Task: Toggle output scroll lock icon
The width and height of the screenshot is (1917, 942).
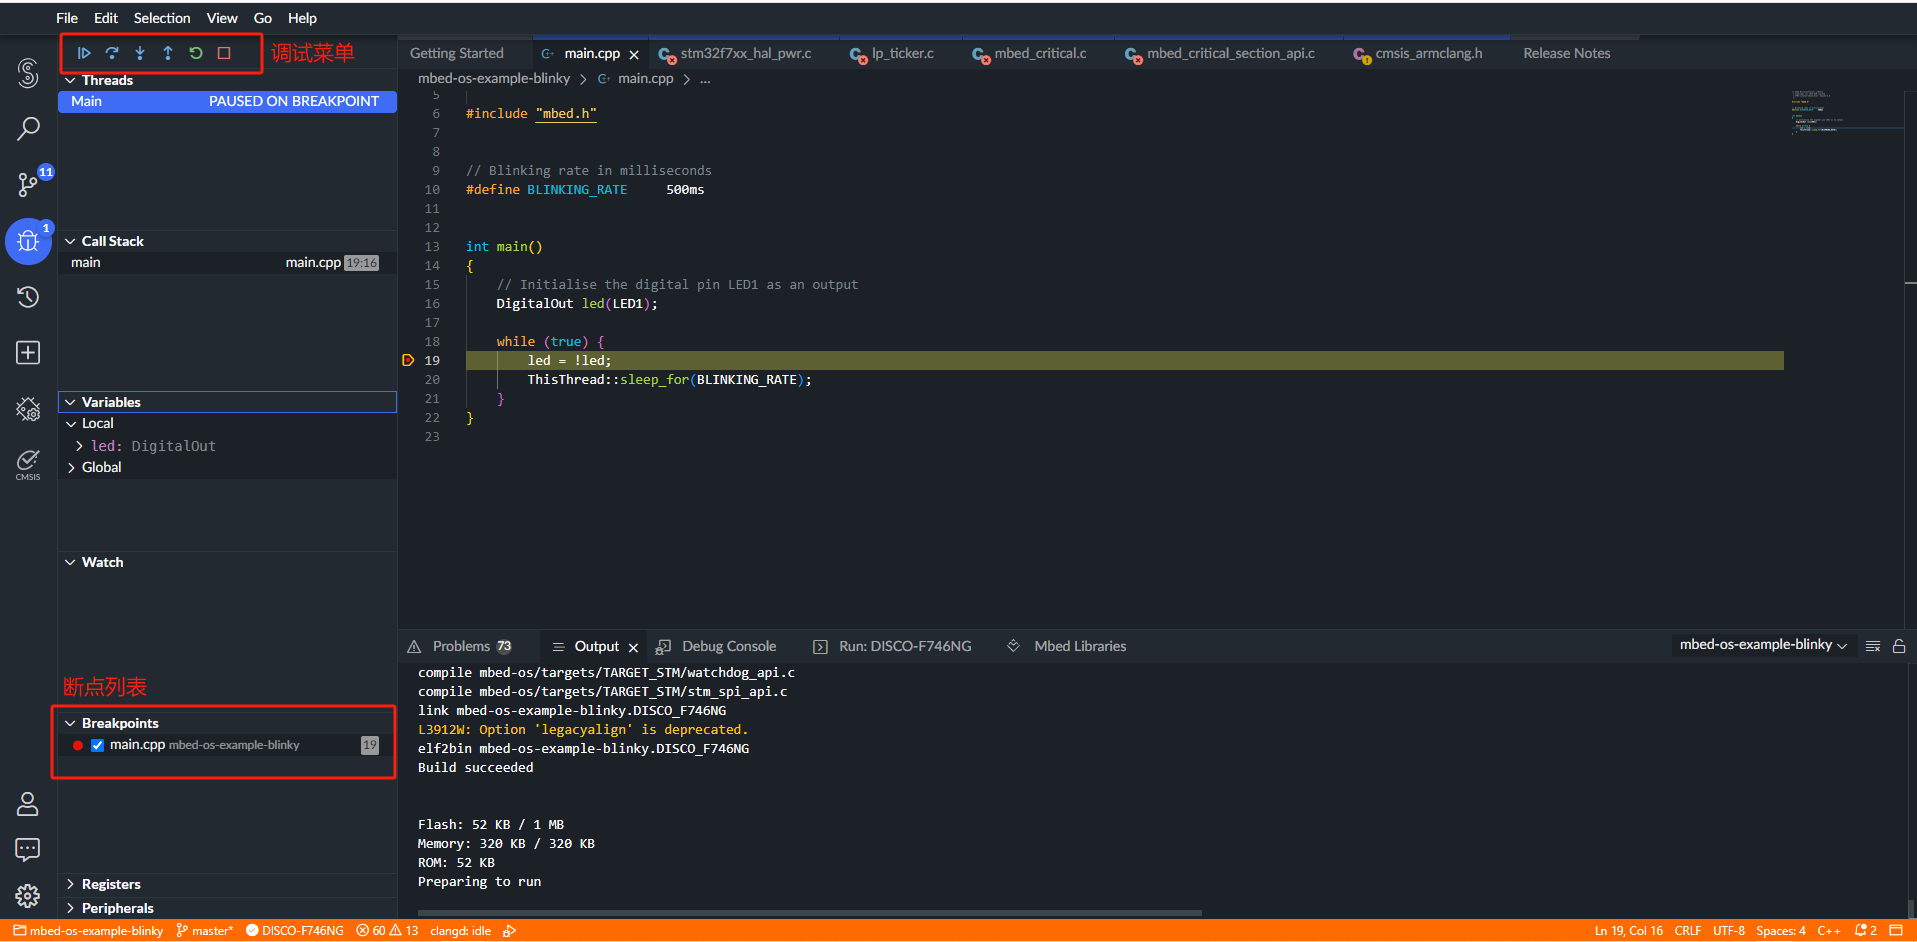Action: pos(1899,646)
